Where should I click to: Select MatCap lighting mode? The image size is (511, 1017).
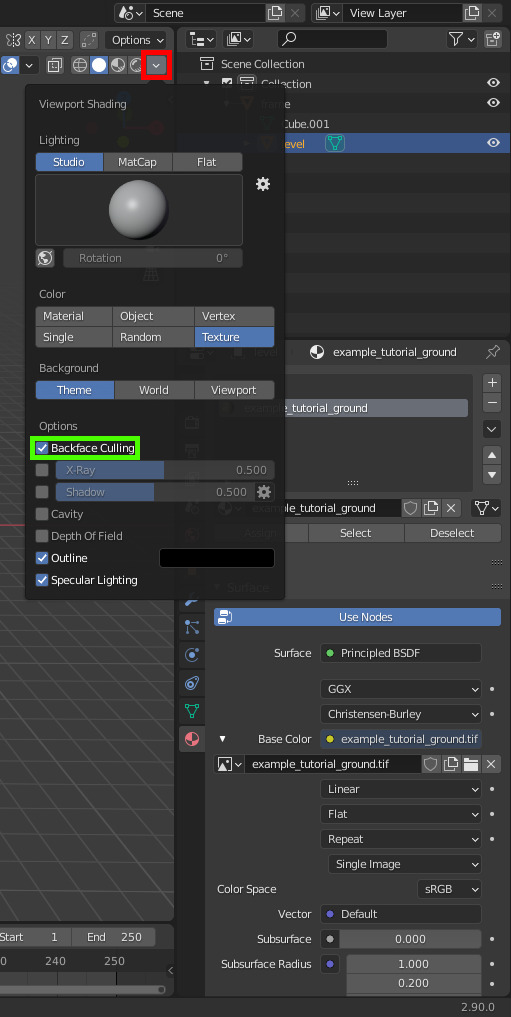[x=137, y=162]
